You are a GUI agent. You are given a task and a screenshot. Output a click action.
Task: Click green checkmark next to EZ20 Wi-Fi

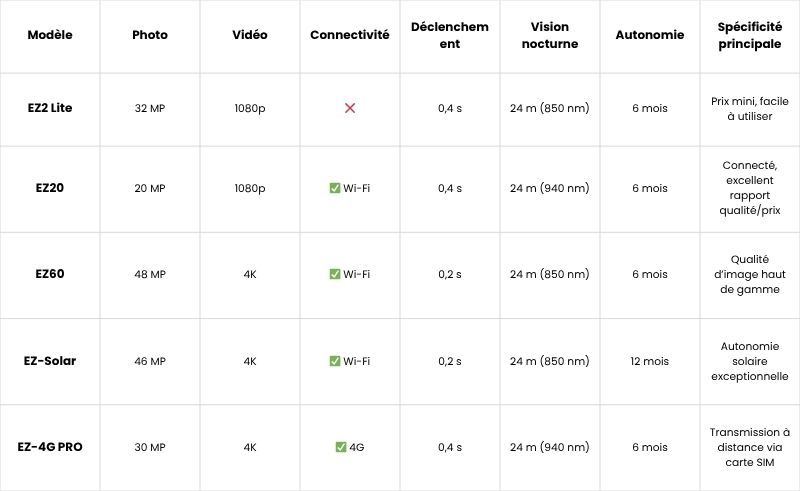tap(335, 188)
